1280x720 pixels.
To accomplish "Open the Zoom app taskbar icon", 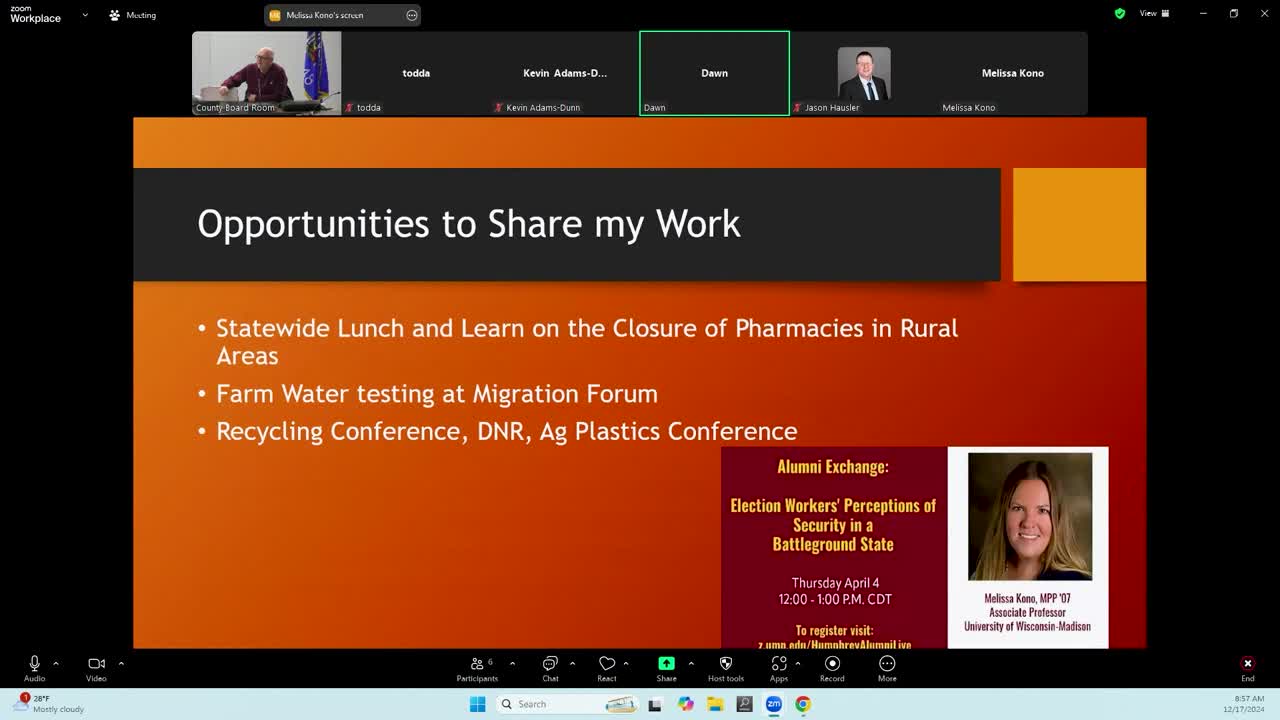I will coord(774,704).
